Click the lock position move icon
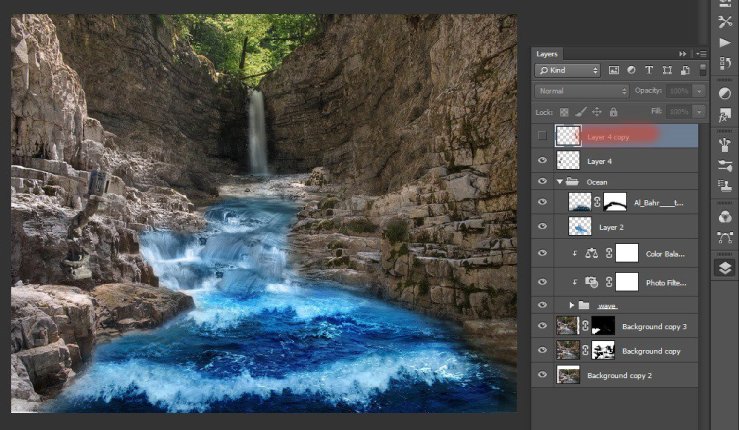Viewport: 739px width, 430px height. pyautogui.click(x=597, y=111)
